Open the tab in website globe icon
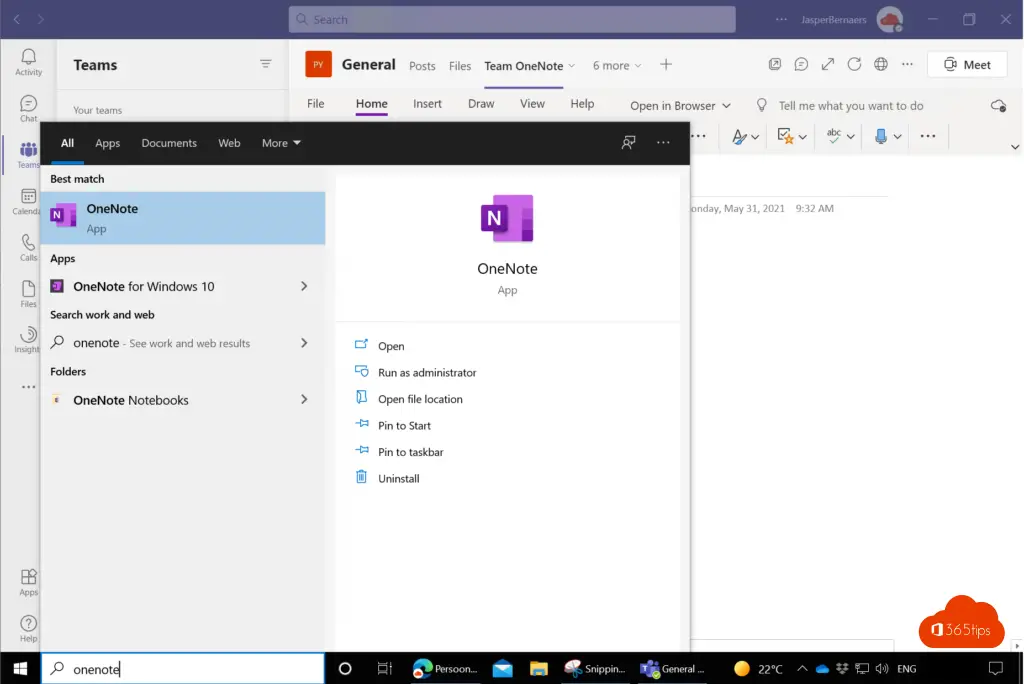Viewport: 1024px width, 684px height. [881, 64]
